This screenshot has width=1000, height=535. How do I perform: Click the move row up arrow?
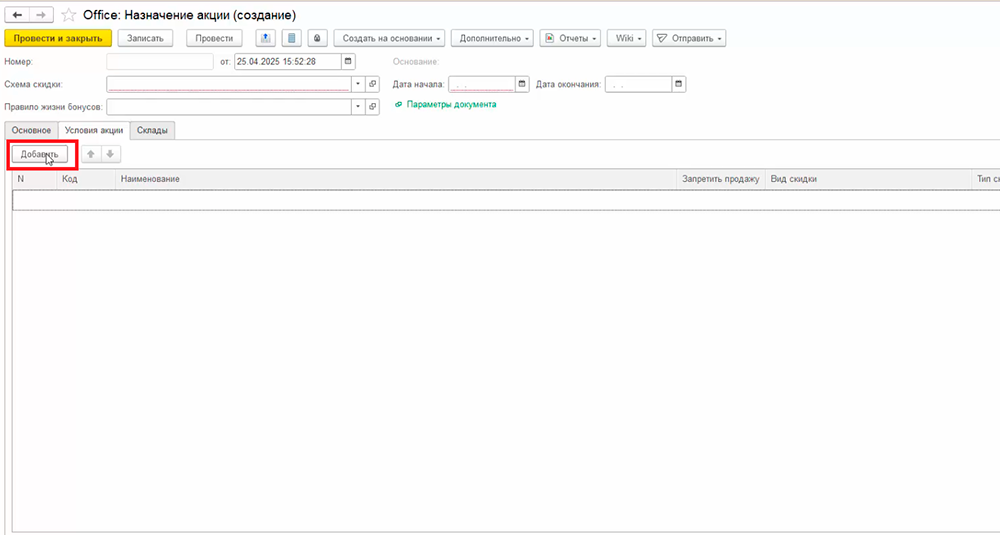tap(91, 154)
